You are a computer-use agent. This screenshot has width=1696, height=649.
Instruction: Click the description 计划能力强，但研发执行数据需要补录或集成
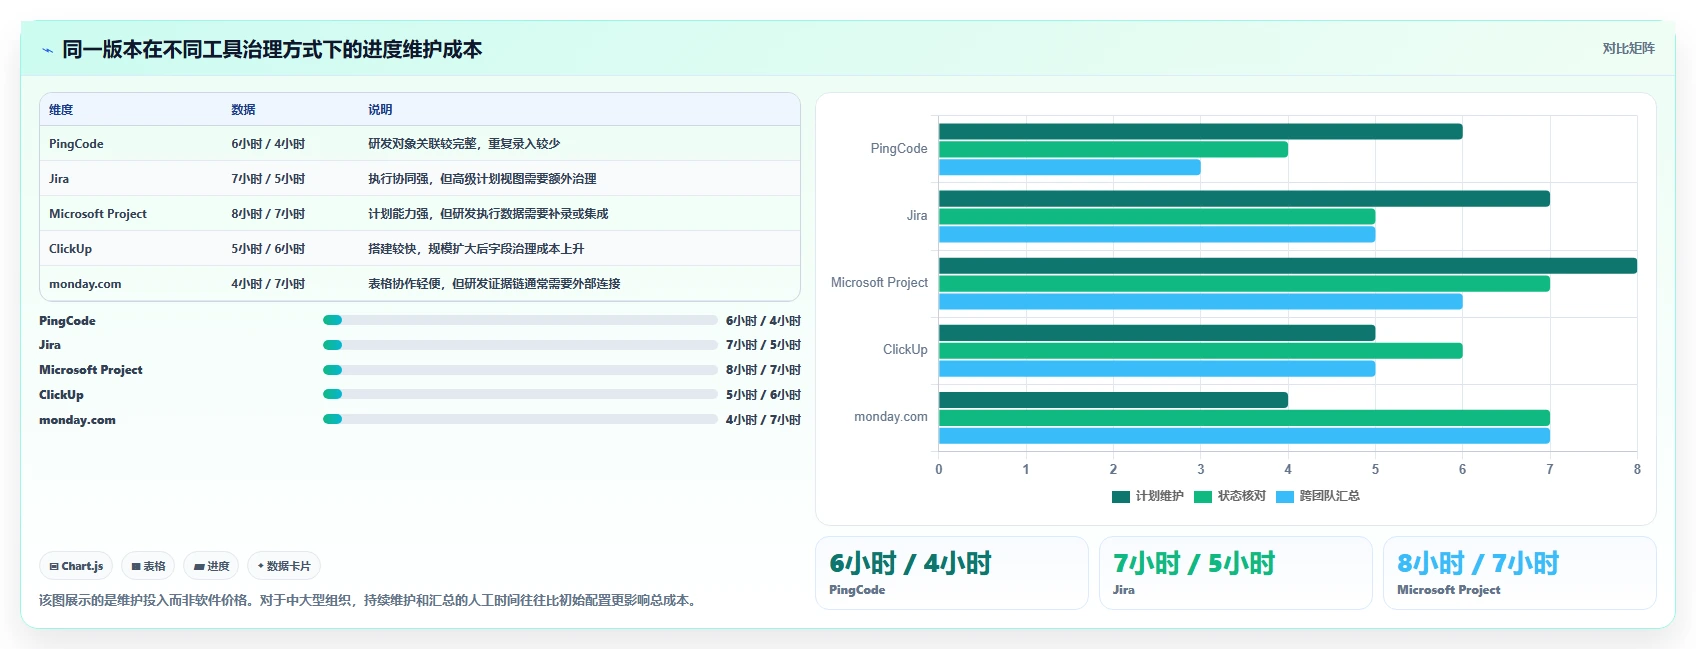(488, 214)
